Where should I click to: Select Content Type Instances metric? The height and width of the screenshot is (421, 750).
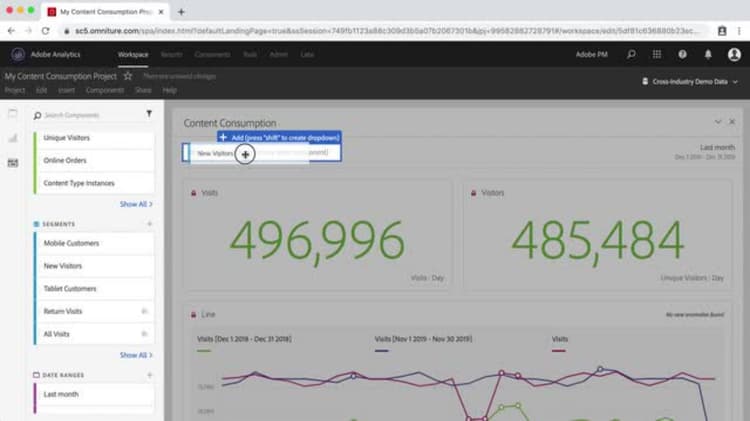(x=95, y=183)
